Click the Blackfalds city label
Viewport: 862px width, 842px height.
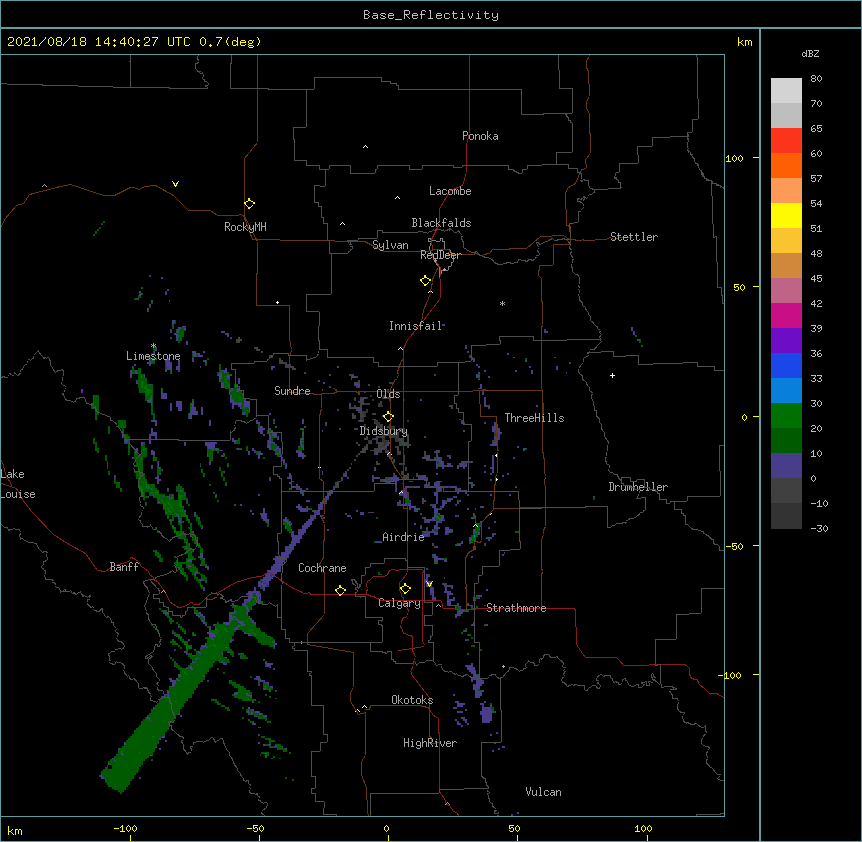[x=441, y=223]
